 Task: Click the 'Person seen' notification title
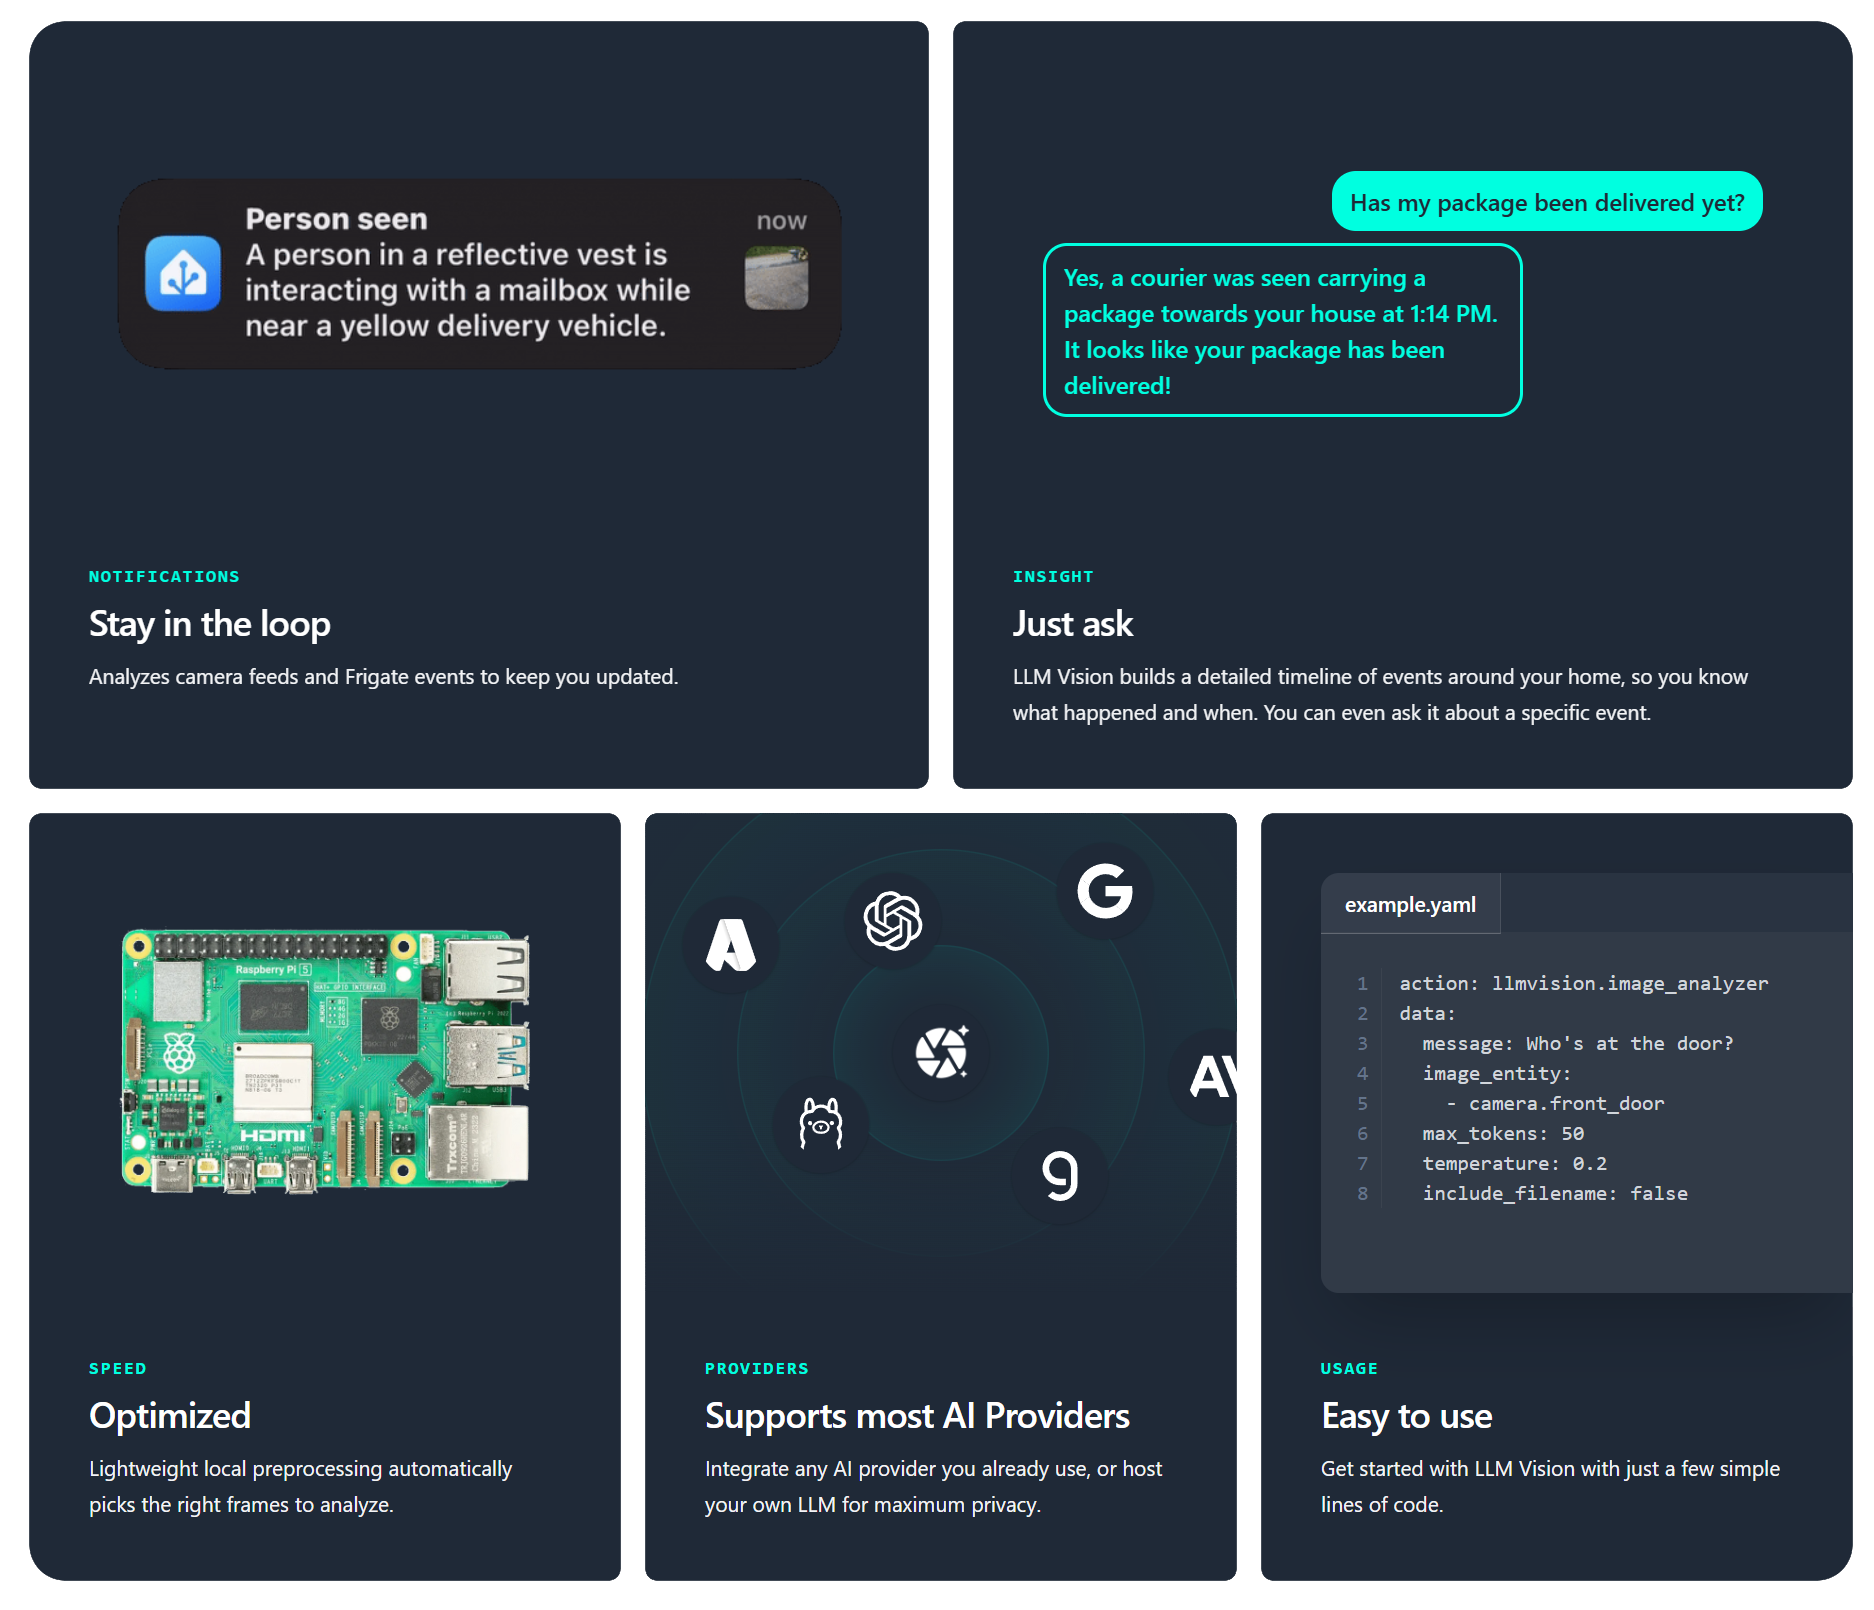click(x=336, y=219)
